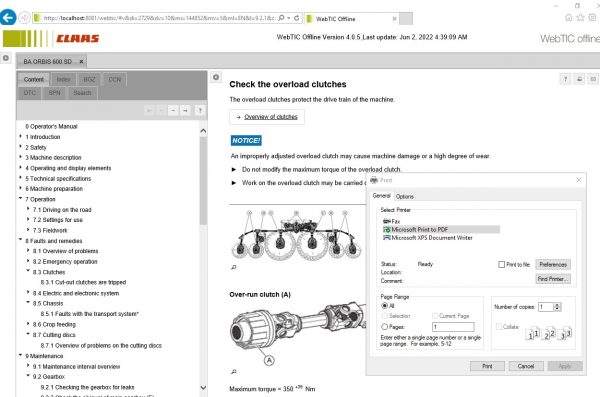Open 9.2.1 Checking the gearbox for leaks
Screen dimensions: 600x397
[87, 387]
